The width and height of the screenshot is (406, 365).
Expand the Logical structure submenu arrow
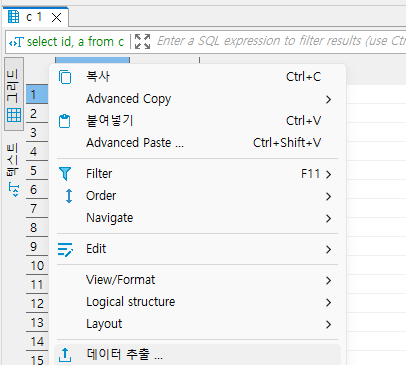pos(329,302)
